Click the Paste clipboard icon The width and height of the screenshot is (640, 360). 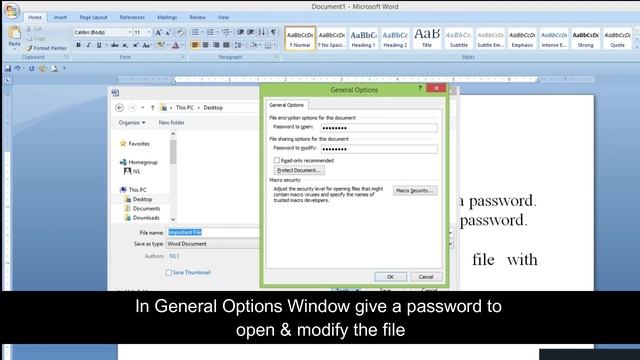(x=14, y=33)
